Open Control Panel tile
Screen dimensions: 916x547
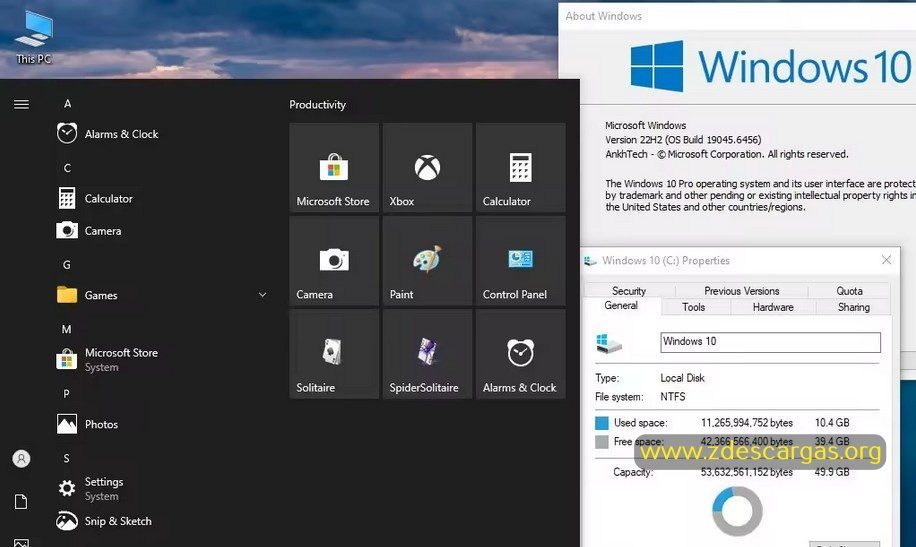pos(521,261)
